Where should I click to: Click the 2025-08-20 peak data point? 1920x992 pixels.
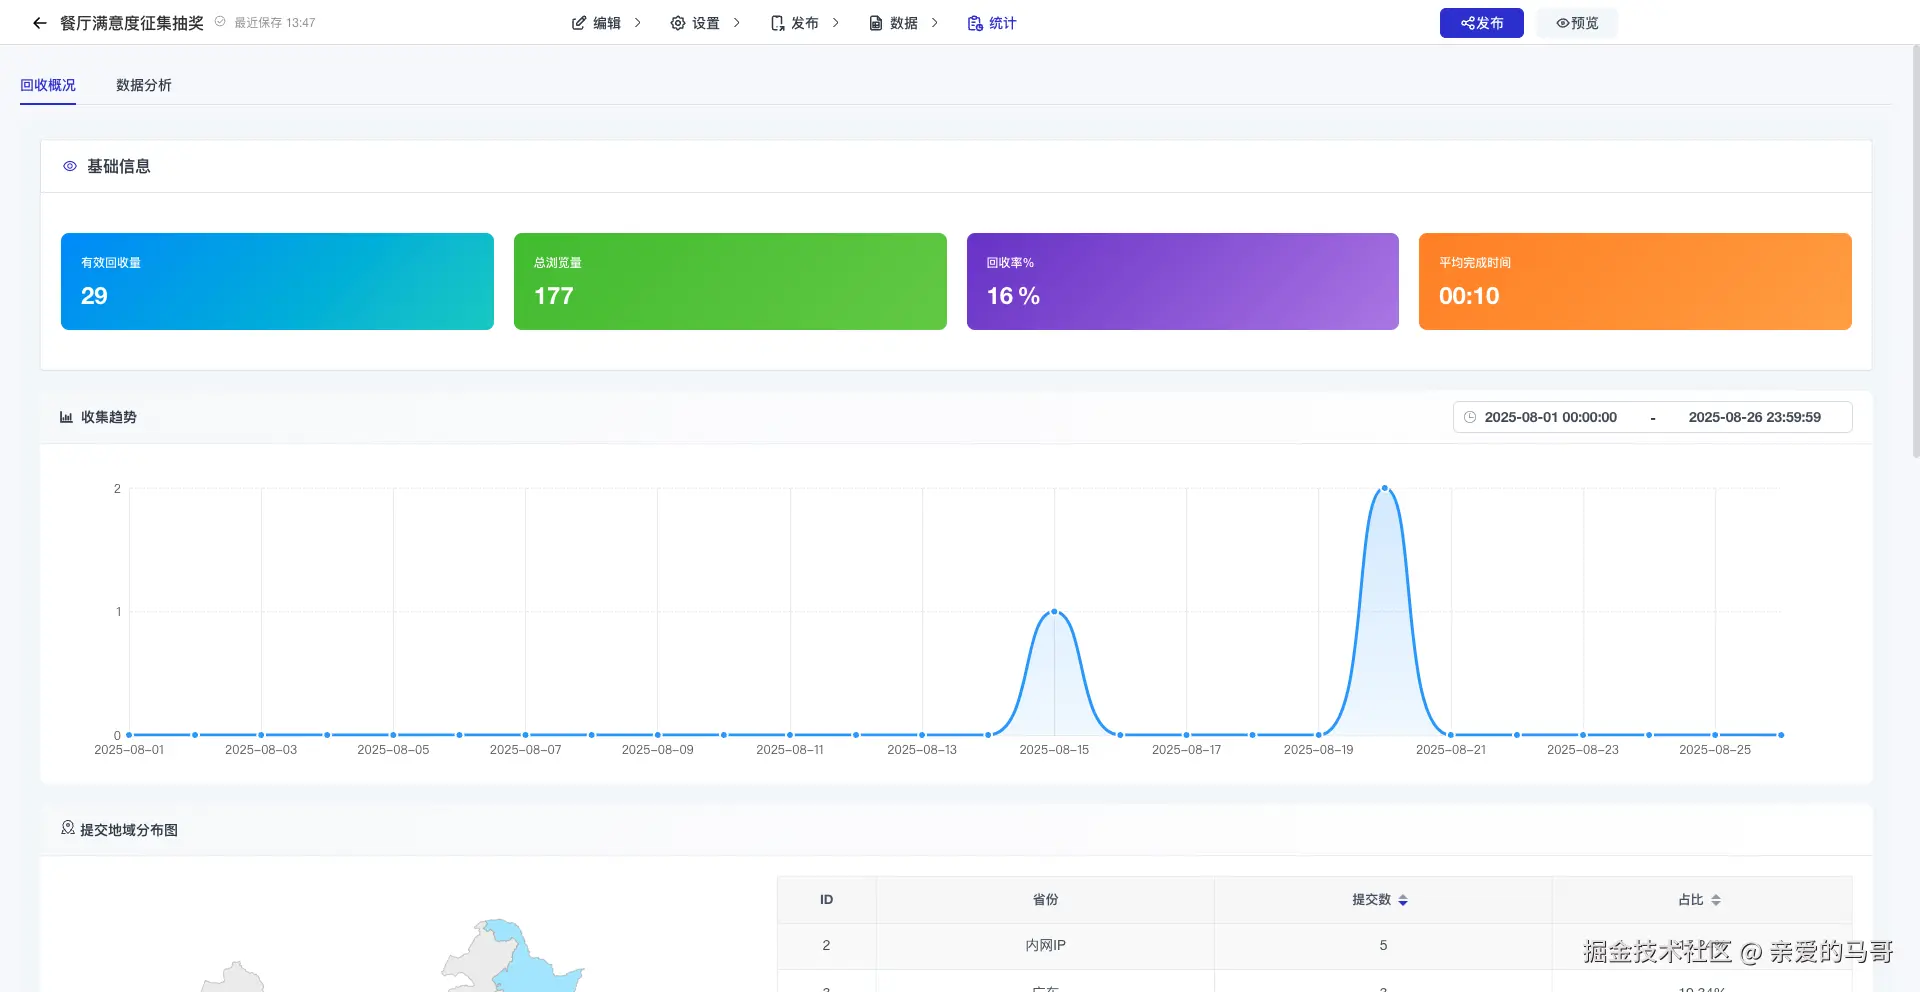click(1385, 488)
